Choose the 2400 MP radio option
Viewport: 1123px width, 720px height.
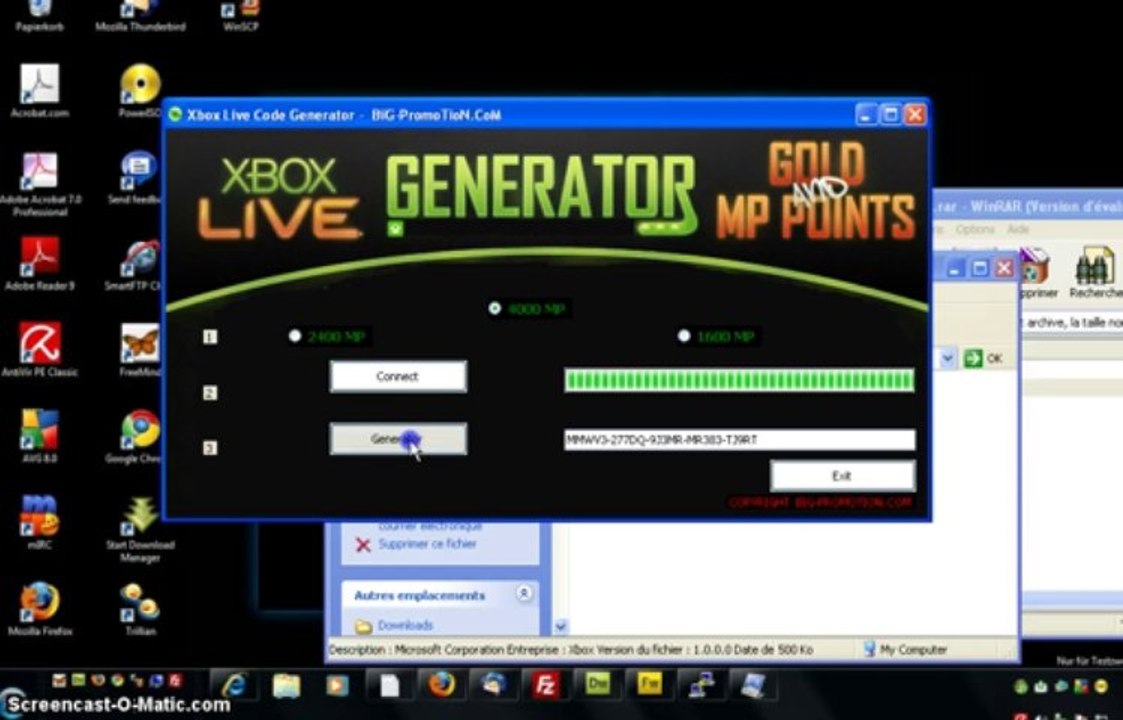[x=294, y=335]
